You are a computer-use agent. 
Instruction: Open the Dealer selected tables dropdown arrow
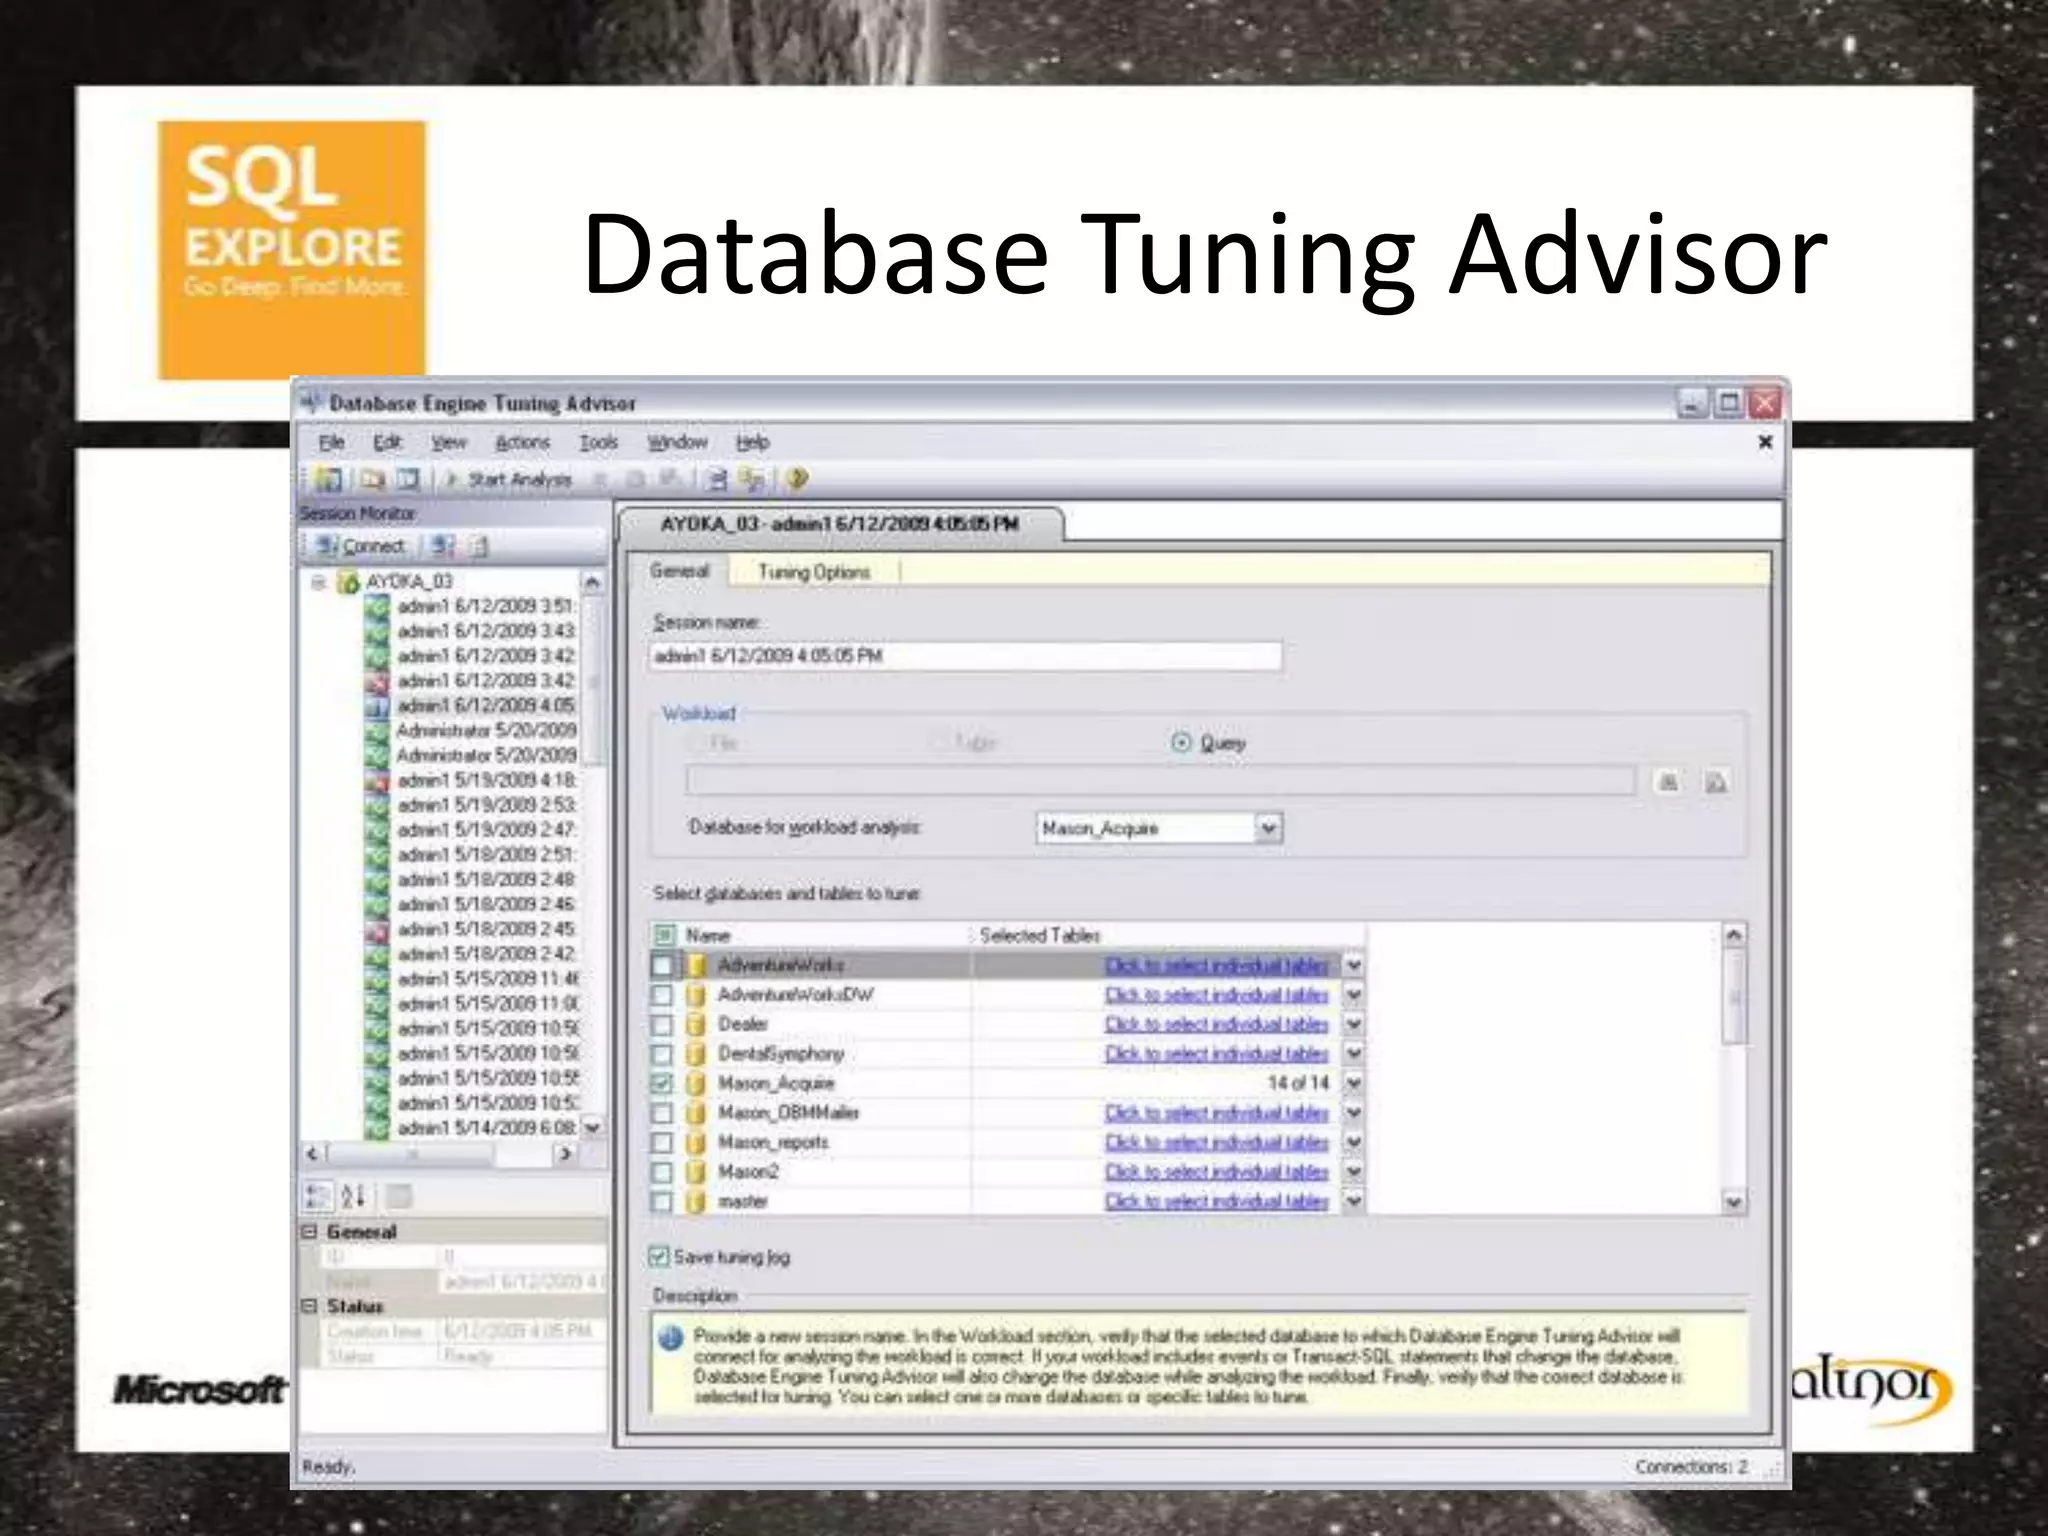(1353, 1024)
